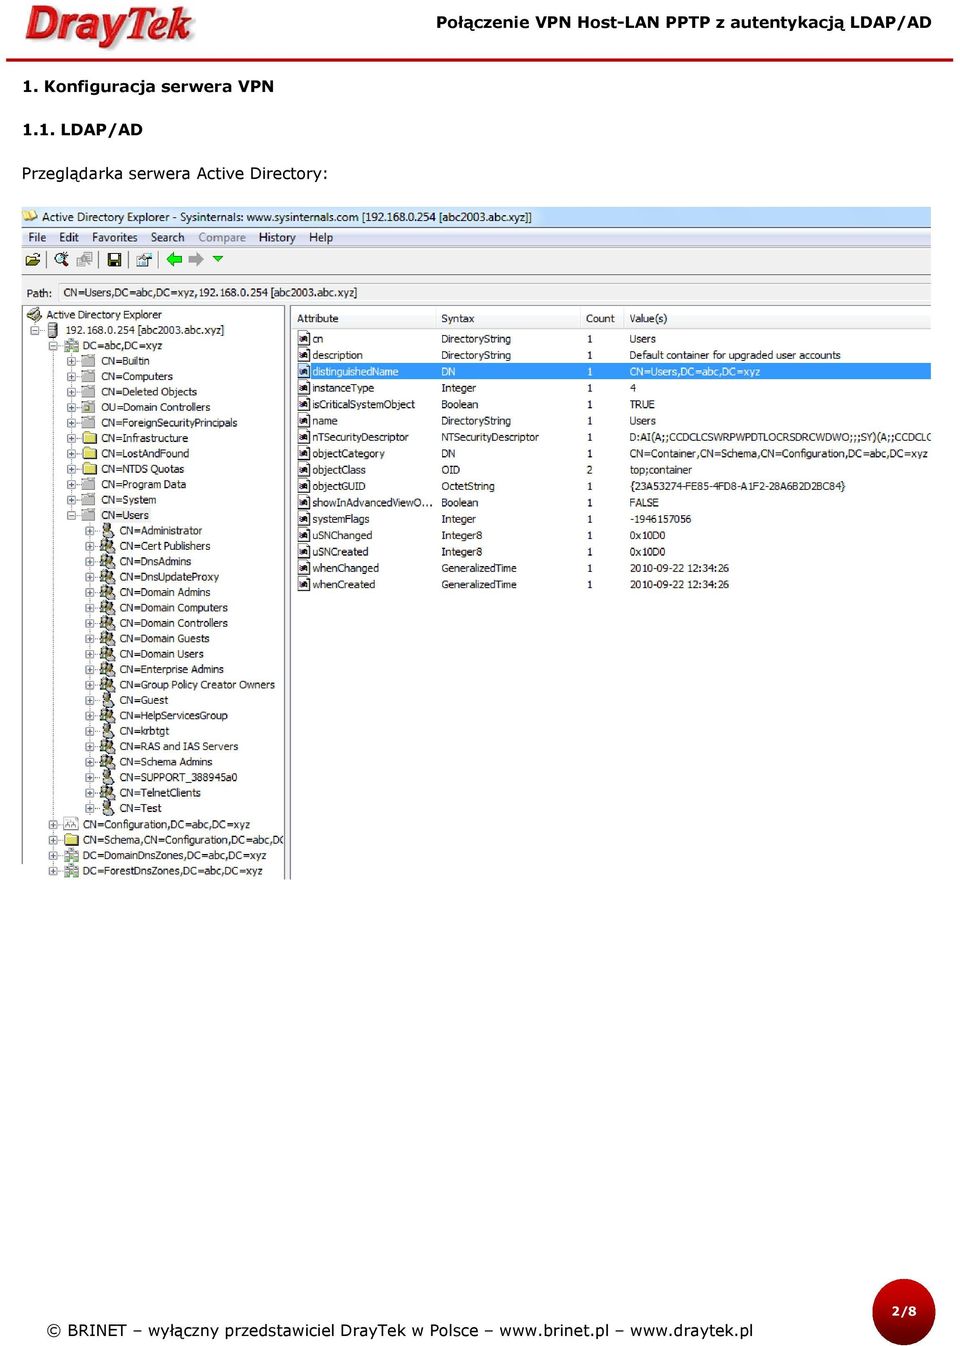Select the whenCreated attribute row
The image size is (960, 1346).
coord(613,585)
